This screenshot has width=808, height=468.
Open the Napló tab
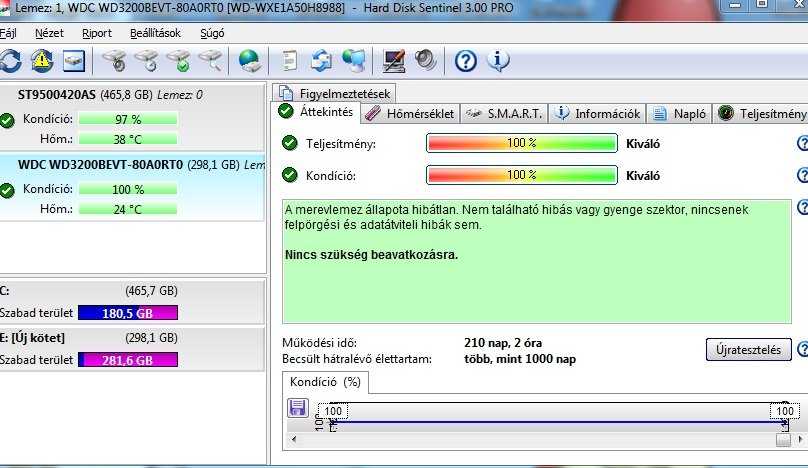(x=679, y=113)
